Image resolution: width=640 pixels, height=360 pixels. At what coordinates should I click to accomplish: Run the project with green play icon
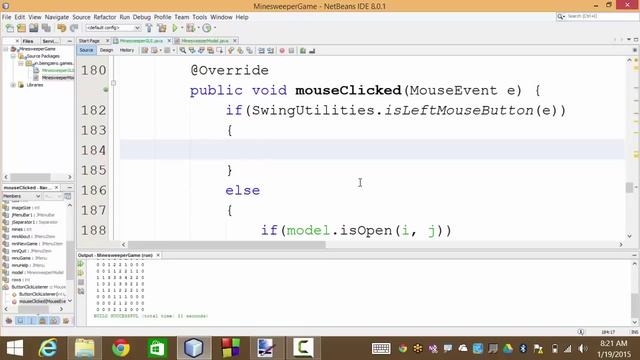point(175,28)
